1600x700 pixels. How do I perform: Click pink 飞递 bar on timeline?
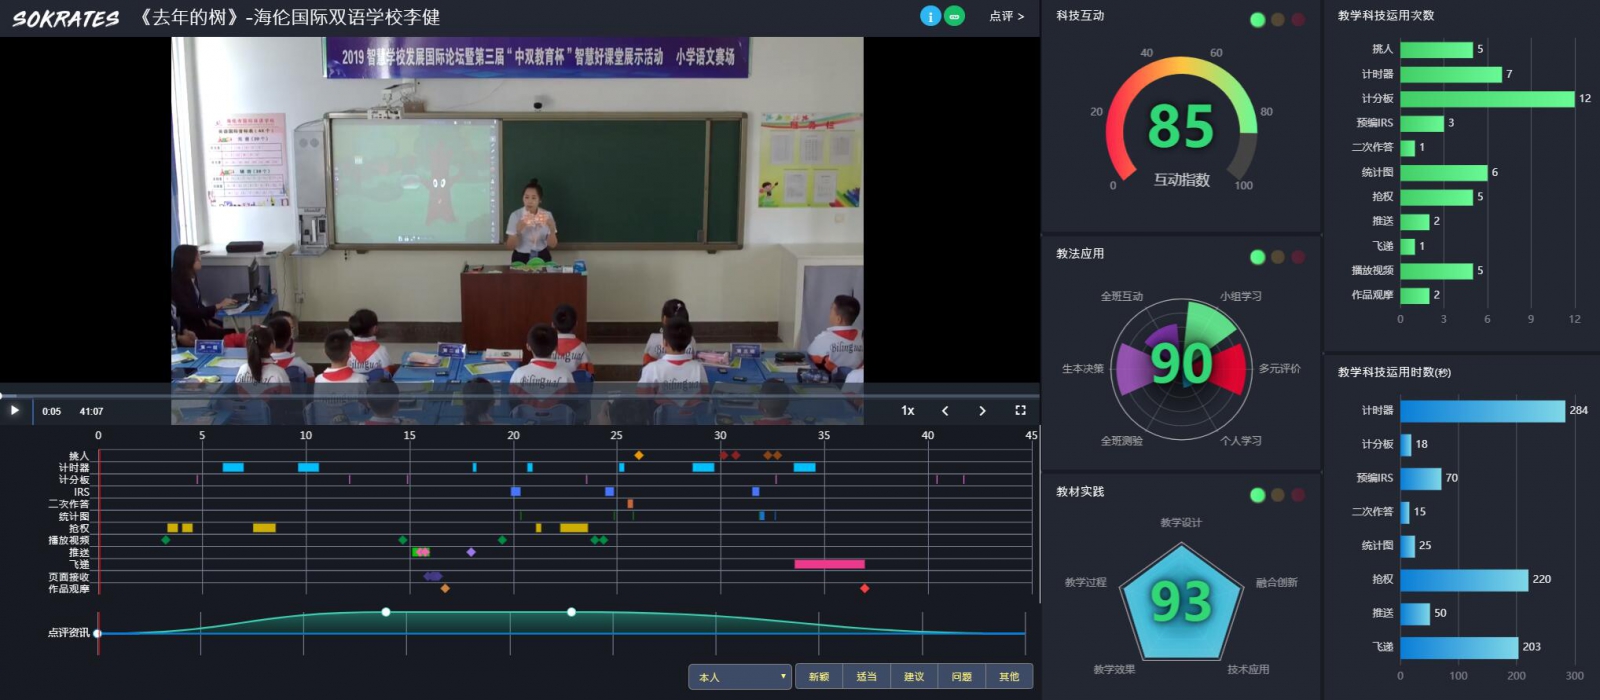pos(829,564)
